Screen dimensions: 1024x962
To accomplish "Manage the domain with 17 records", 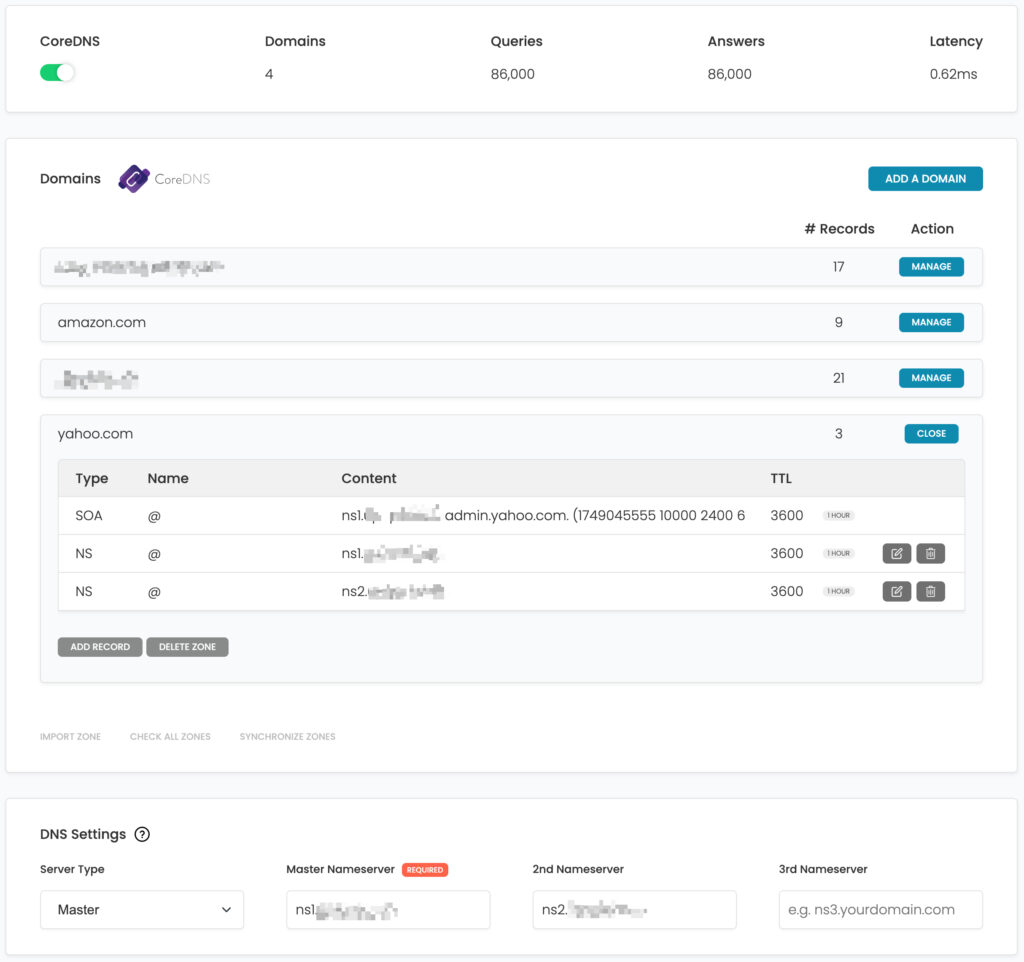I will 930,267.
